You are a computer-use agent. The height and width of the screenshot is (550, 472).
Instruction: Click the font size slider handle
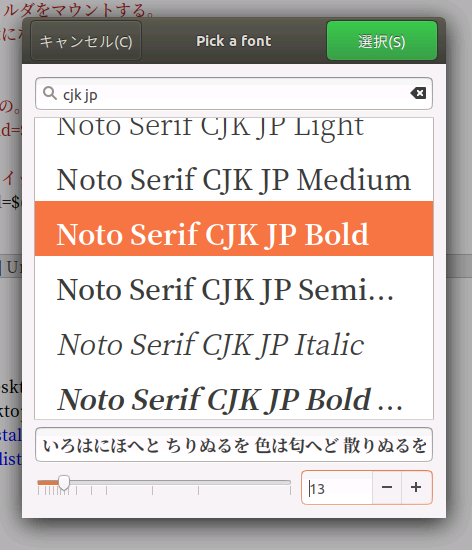(x=64, y=483)
